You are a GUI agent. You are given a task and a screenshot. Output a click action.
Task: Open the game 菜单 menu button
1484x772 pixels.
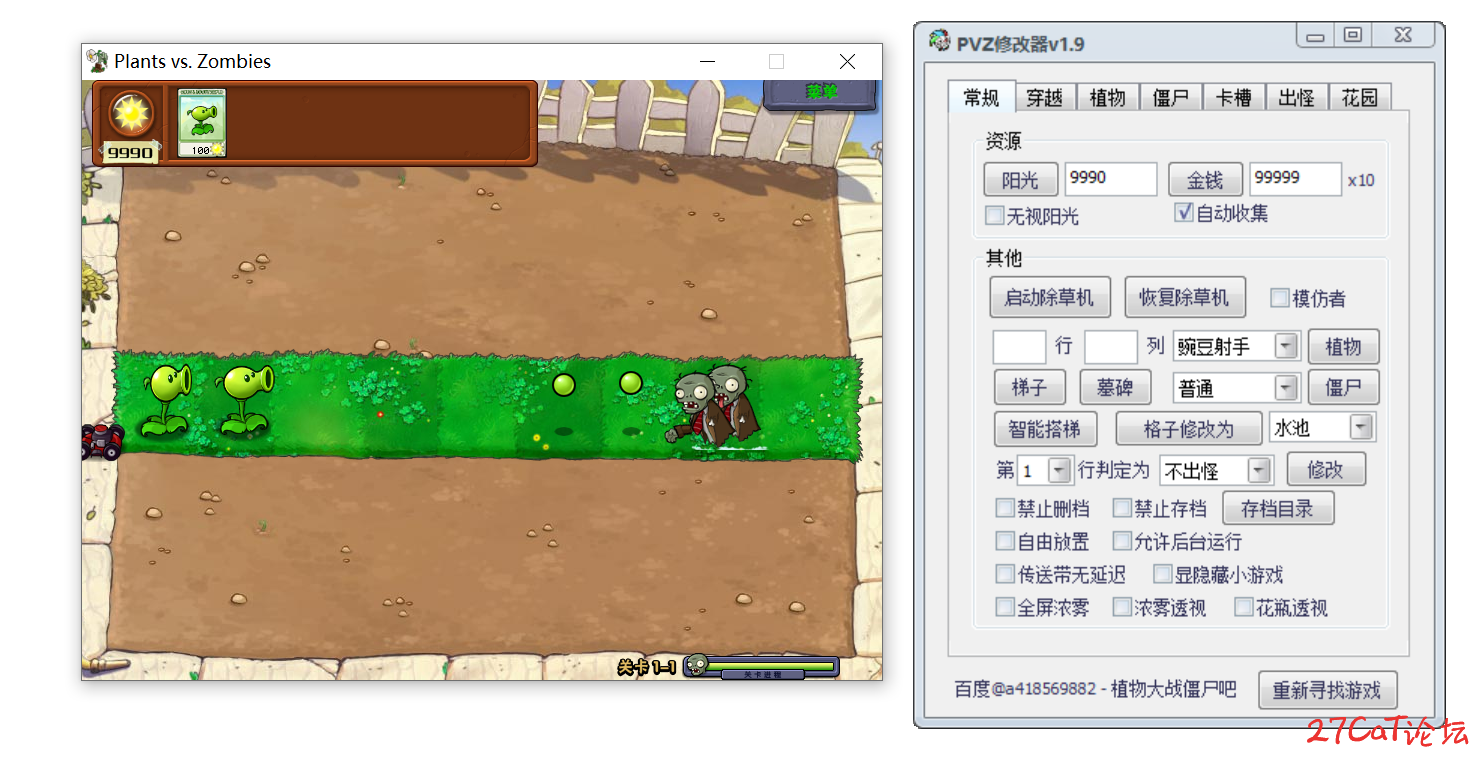tap(820, 93)
